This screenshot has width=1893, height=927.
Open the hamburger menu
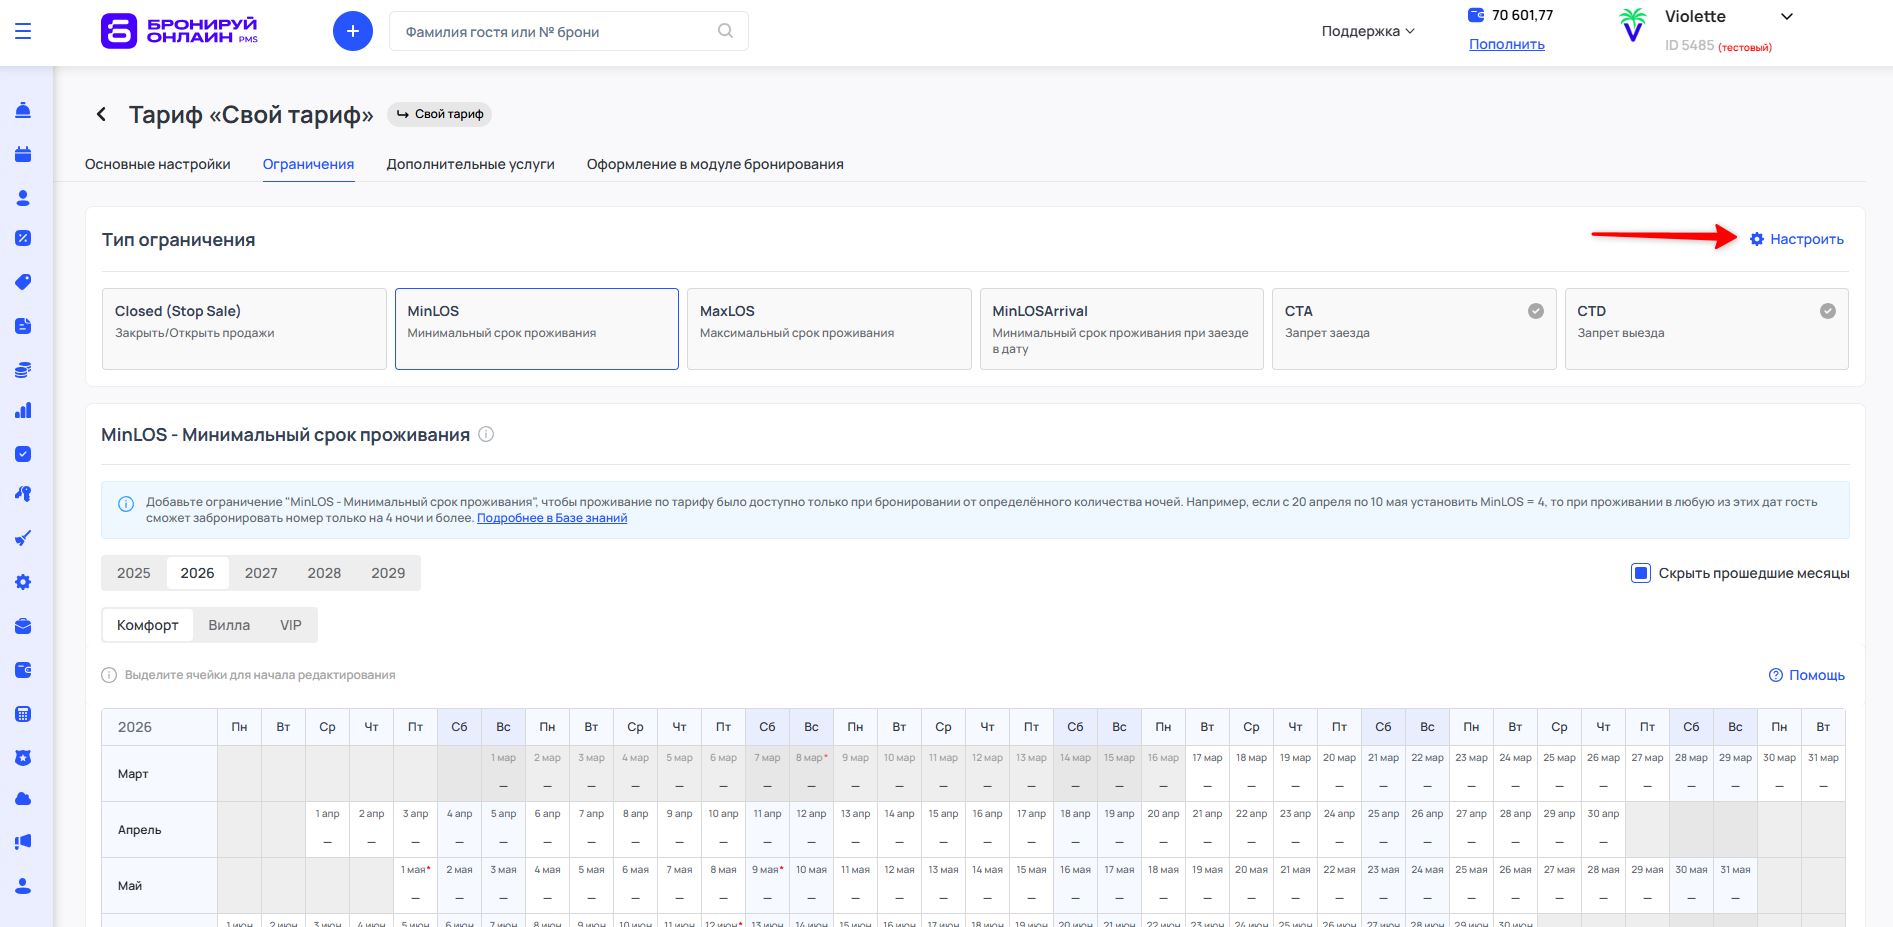tap(23, 32)
